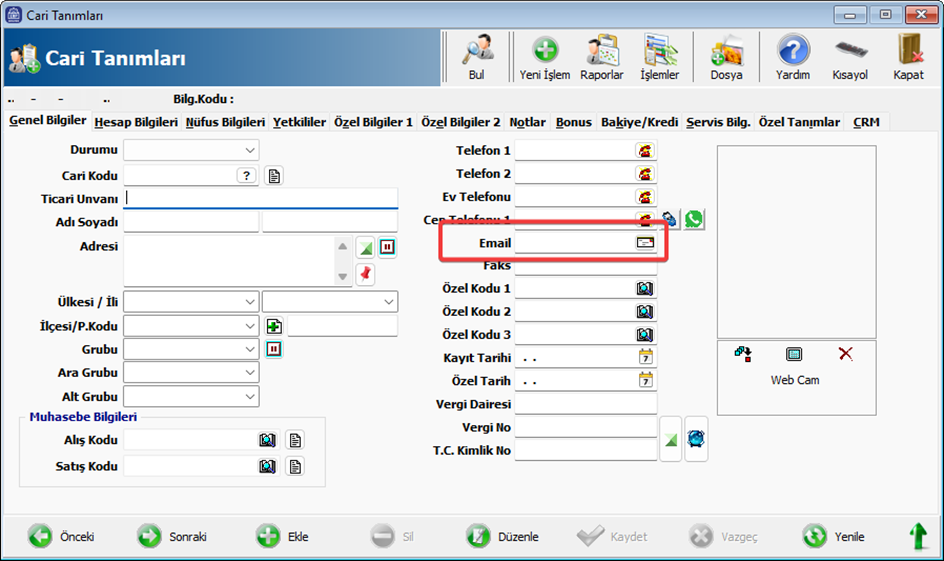Expand the Alt Grubu dropdown

(249, 397)
